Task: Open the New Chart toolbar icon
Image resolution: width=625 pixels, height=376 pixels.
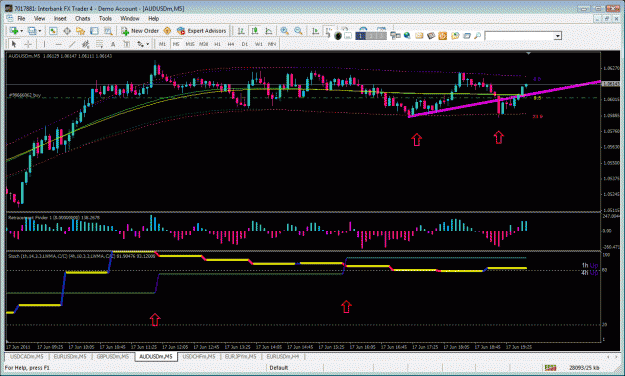Action: 14,31
